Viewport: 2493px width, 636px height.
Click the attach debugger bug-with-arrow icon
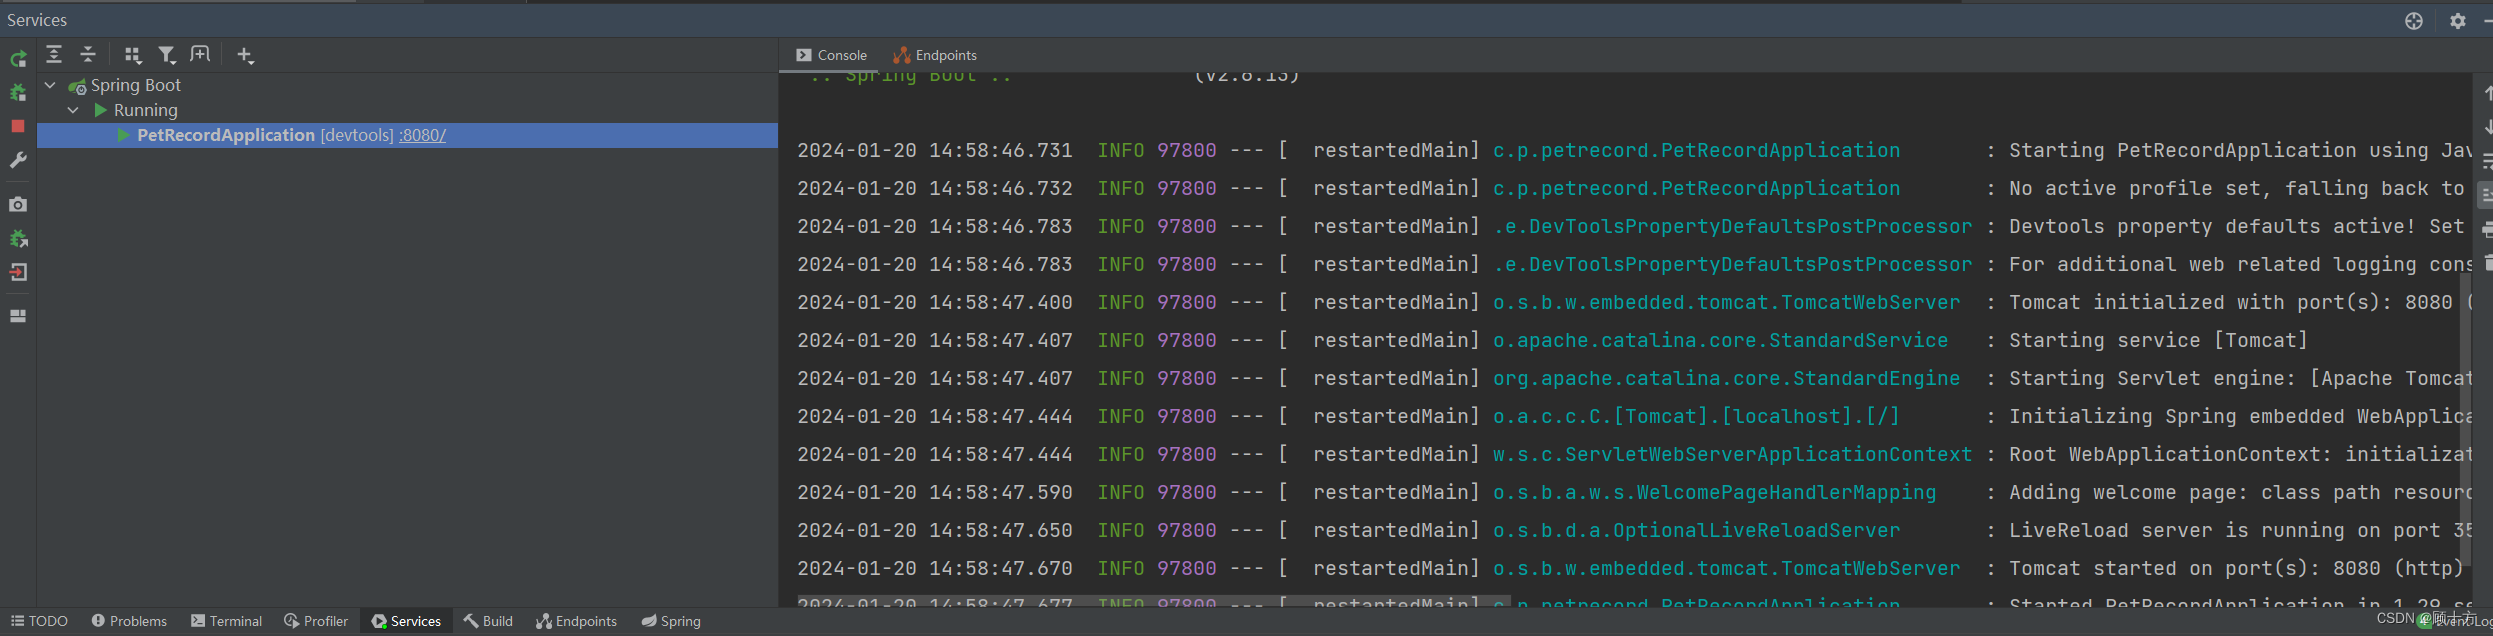pyautogui.click(x=18, y=238)
